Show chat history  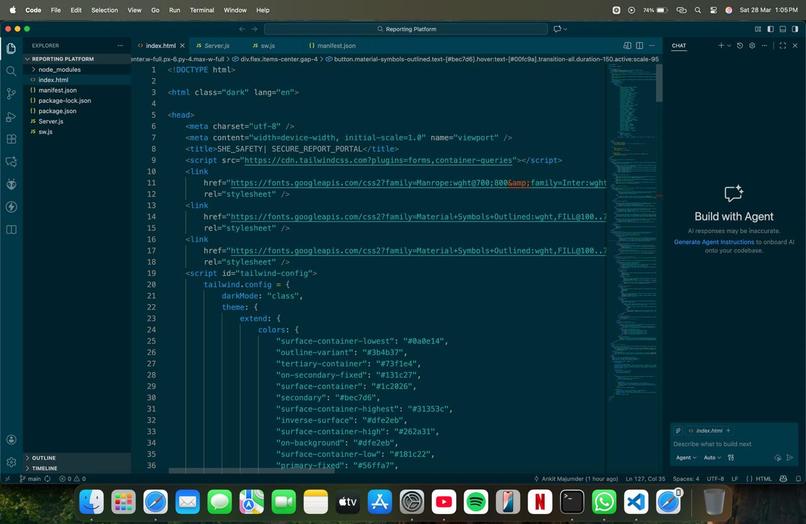(740, 46)
